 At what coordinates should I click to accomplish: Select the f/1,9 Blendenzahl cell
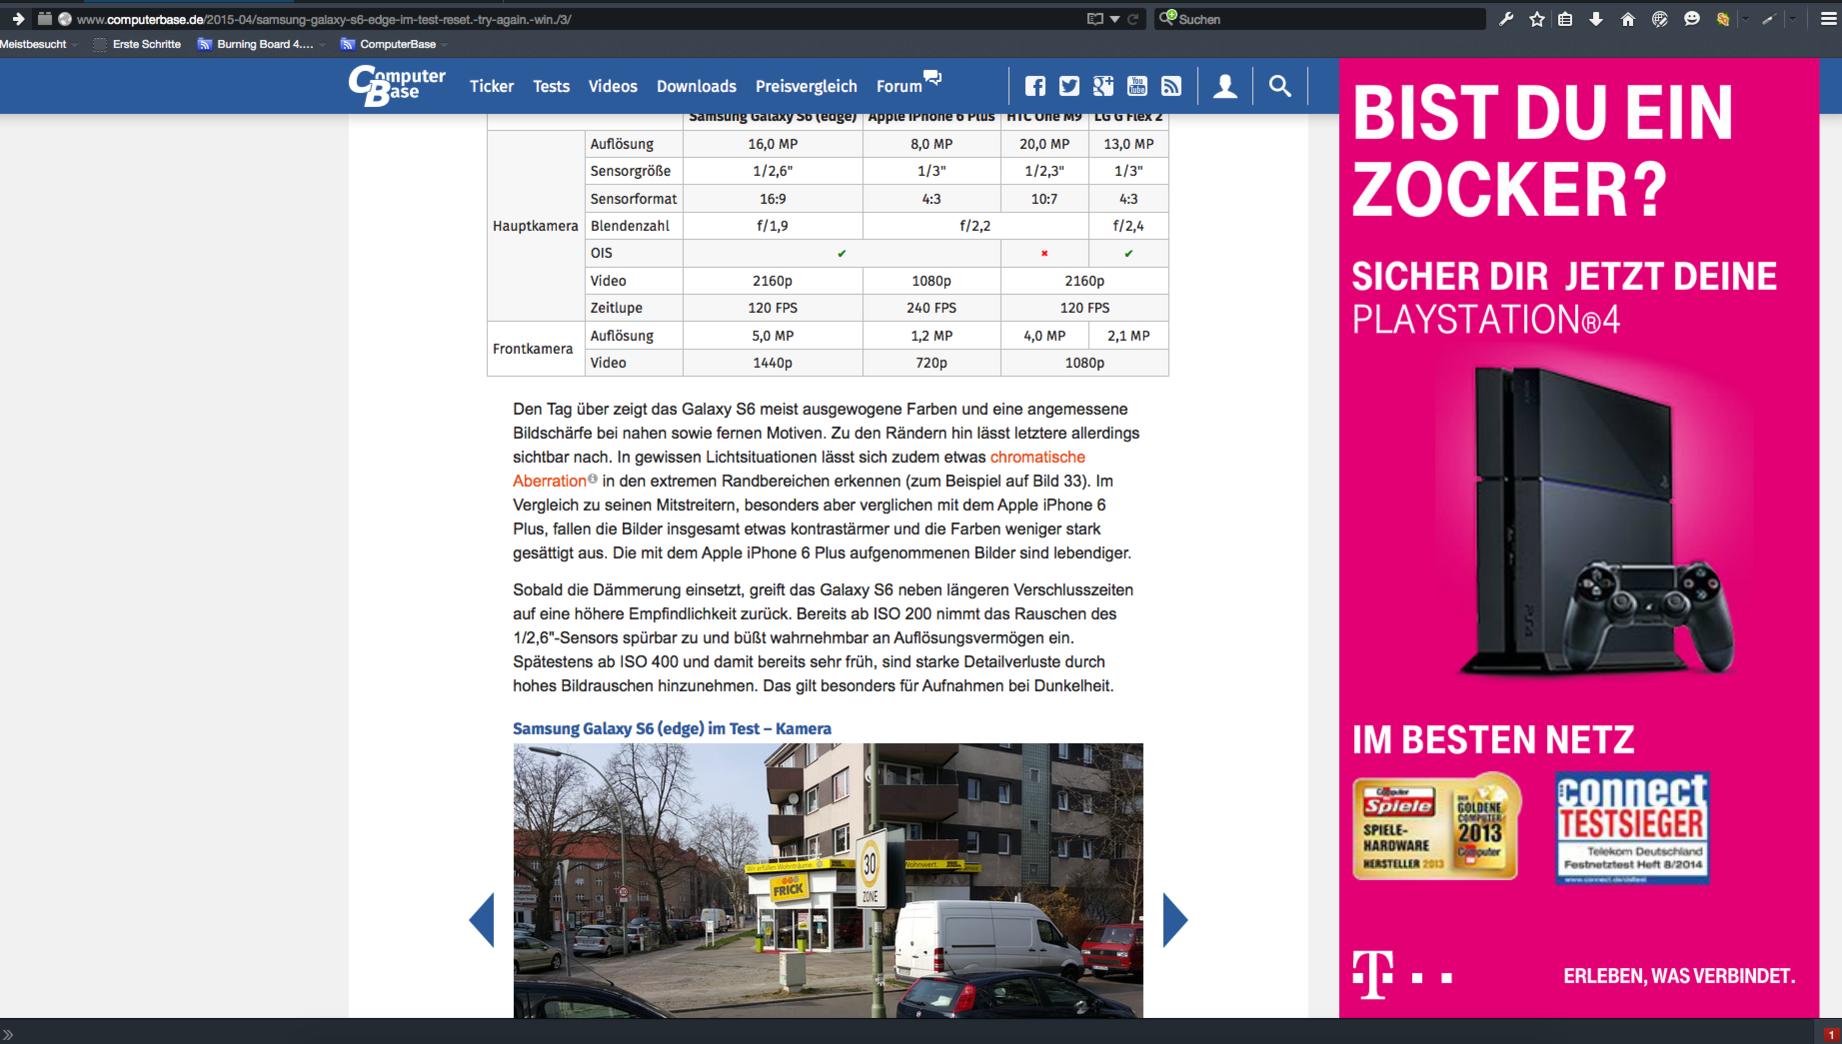773,226
